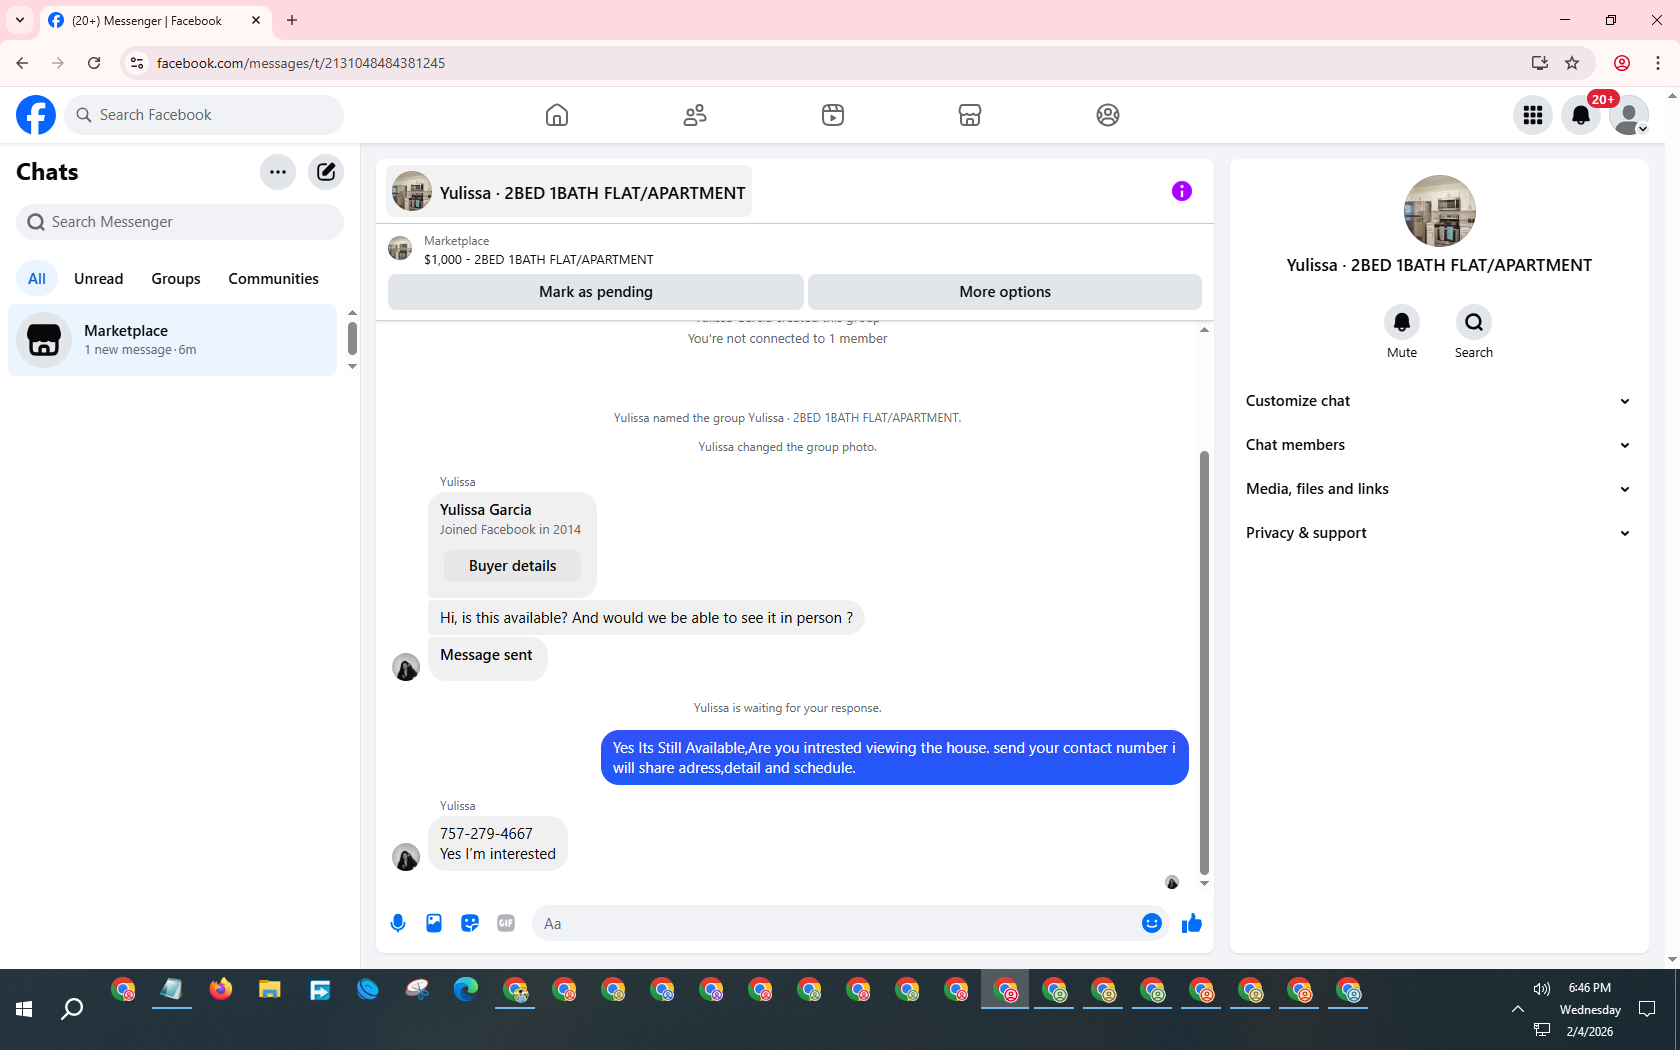Open the Facebook menu grid icon
Screen dimensions: 1680x1050
(x=1533, y=115)
